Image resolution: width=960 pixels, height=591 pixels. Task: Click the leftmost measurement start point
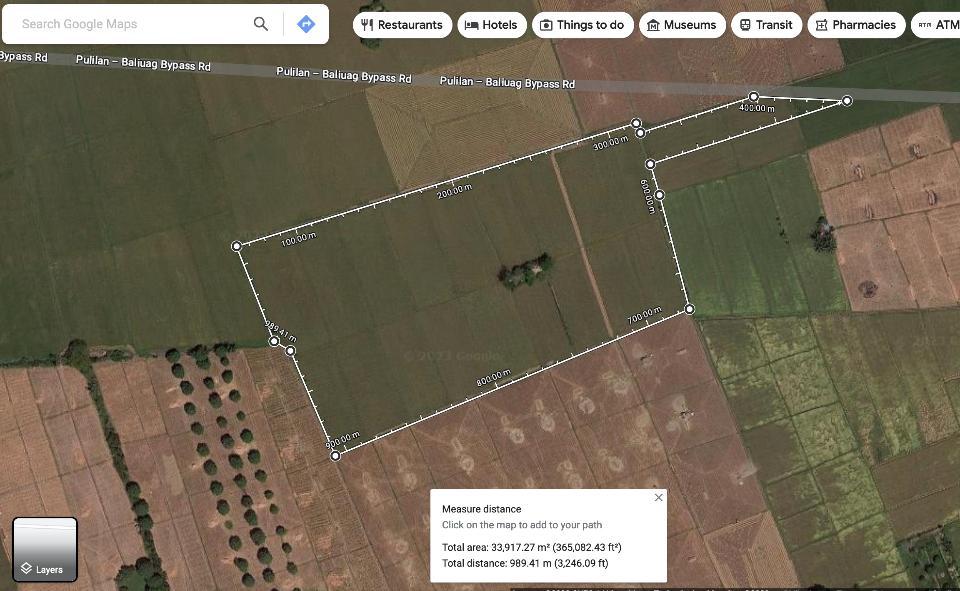tap(237, 246)
